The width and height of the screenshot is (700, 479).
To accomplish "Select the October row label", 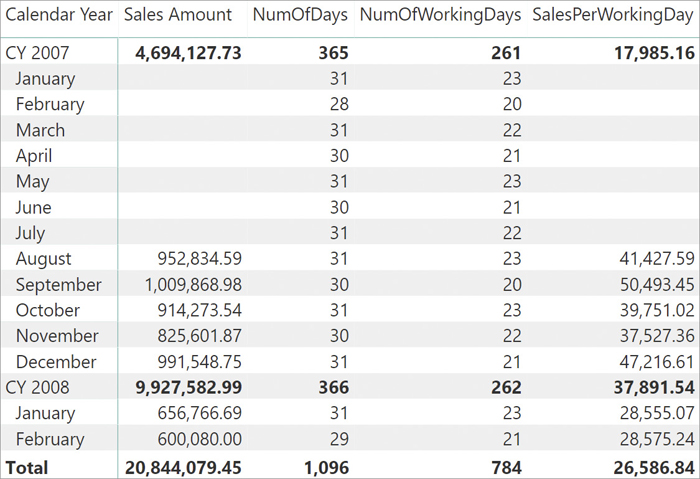I will coord(48,310).
